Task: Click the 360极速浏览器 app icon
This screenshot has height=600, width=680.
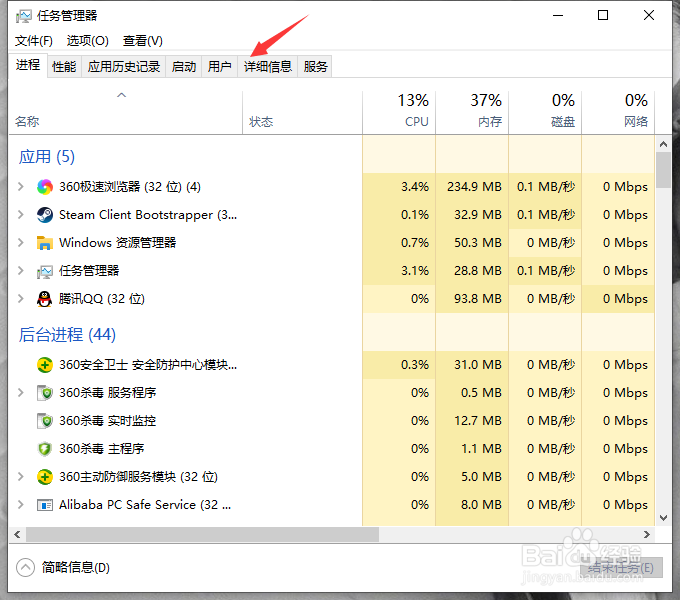Action: [45, 187]
